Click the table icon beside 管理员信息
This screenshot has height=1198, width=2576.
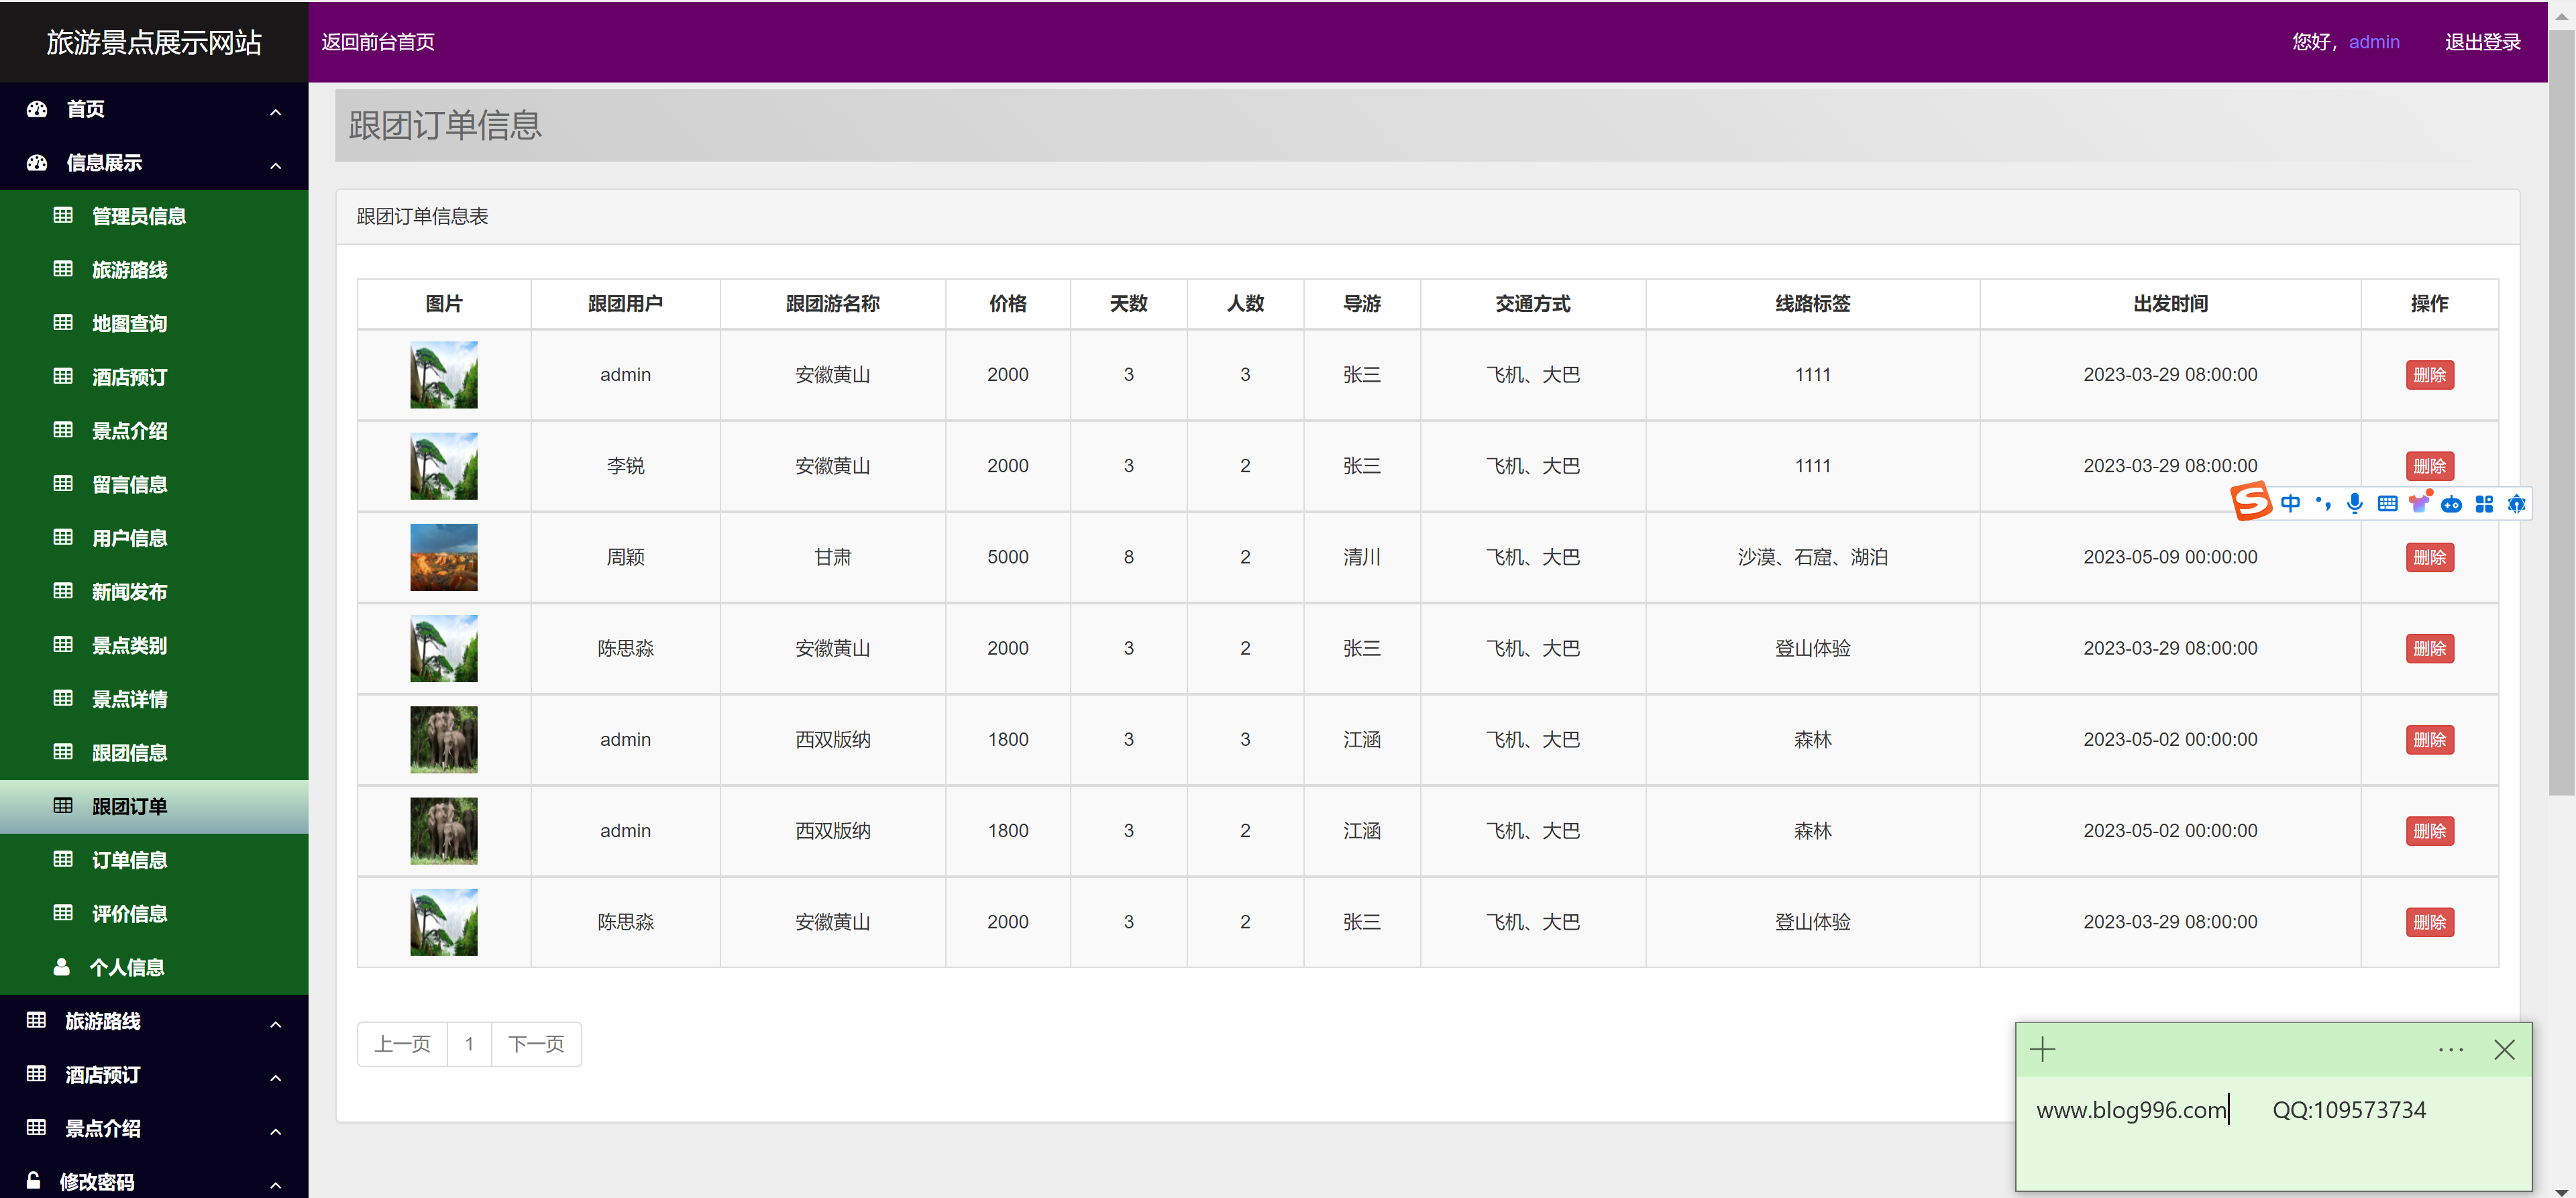pyautogui.click(x=63, y=215)
